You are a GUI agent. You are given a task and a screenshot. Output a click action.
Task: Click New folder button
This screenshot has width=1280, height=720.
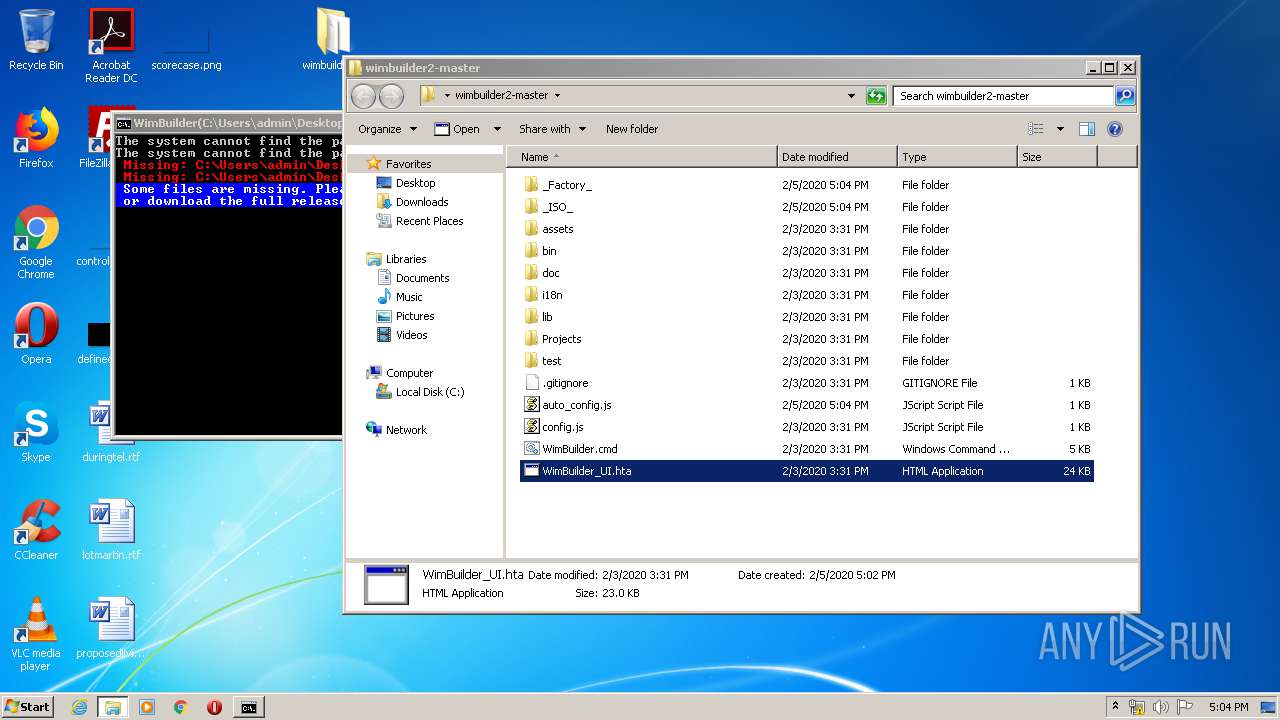(632, 129)
